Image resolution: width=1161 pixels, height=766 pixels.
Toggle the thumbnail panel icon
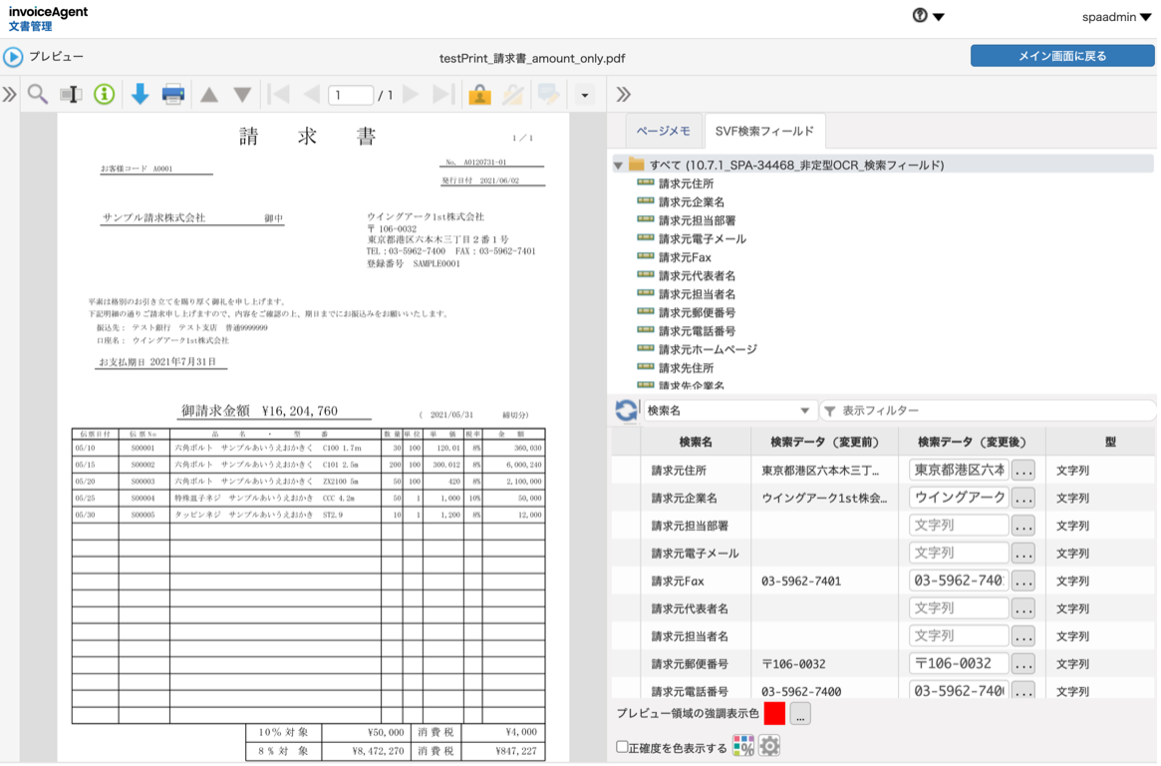(x=70, y=95)
